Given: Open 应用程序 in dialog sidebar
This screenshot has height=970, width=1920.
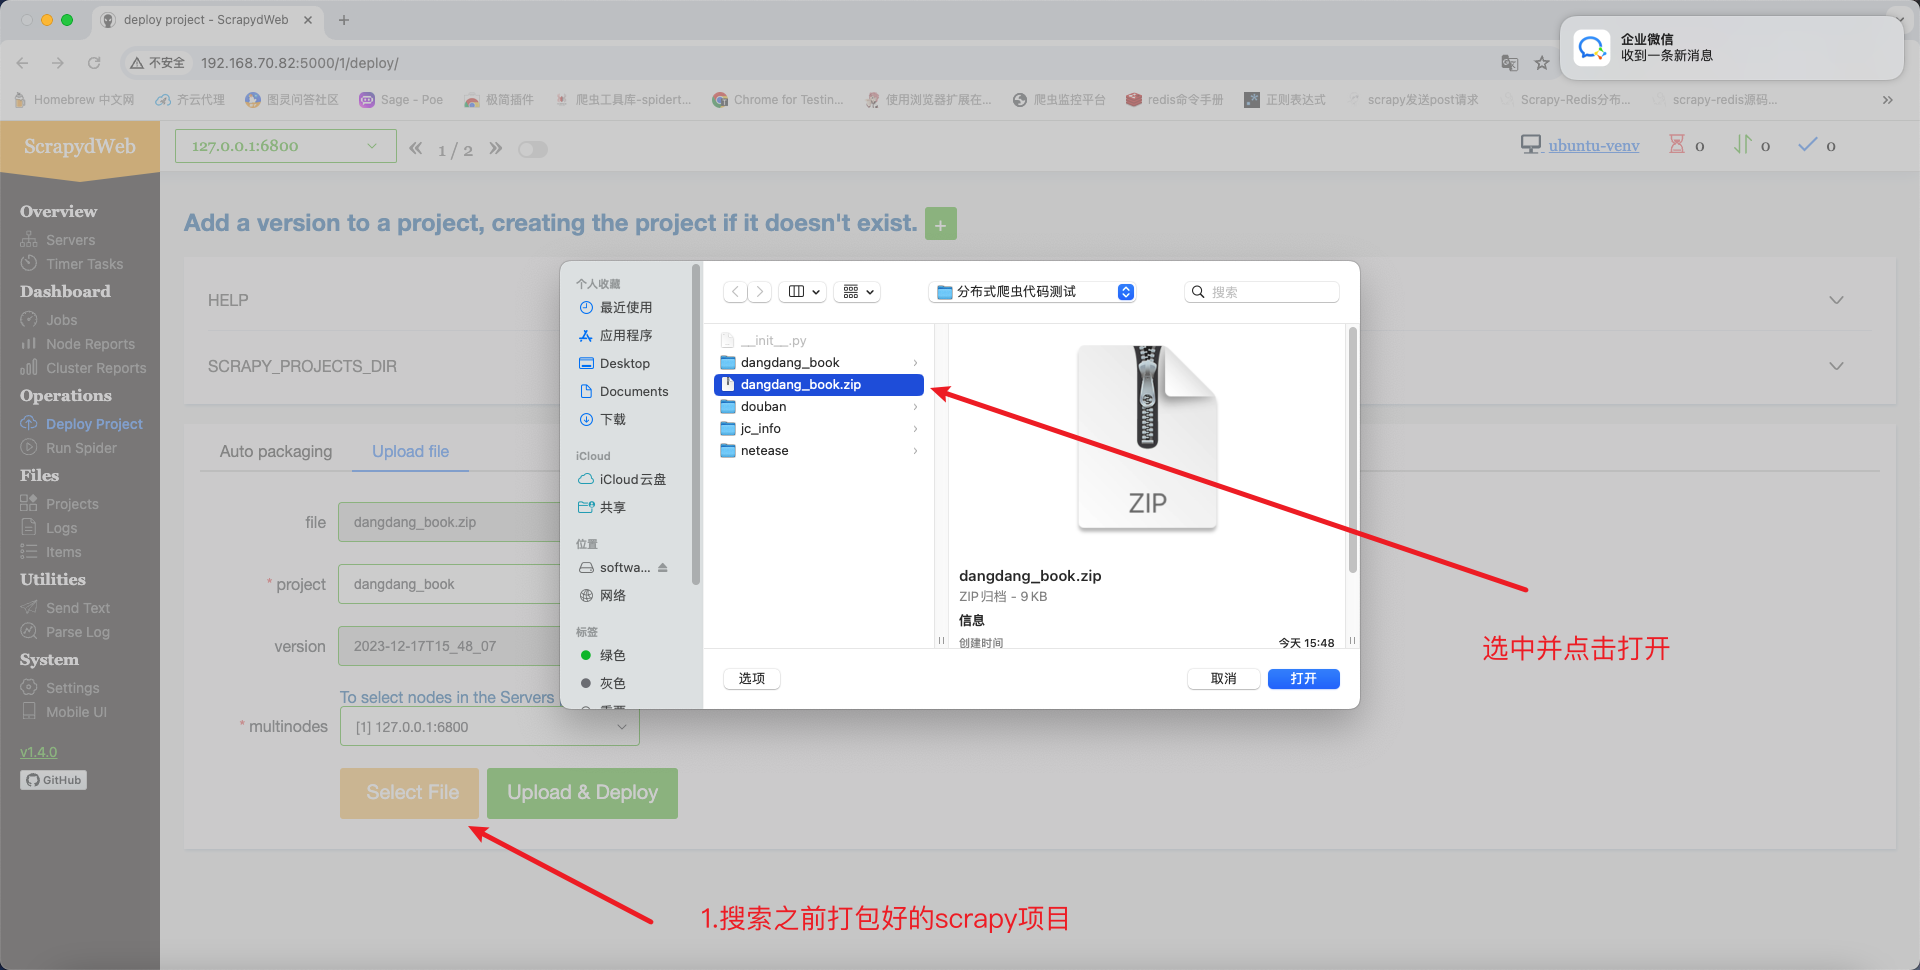Looking at the screenshot, I should coord(625,335).
